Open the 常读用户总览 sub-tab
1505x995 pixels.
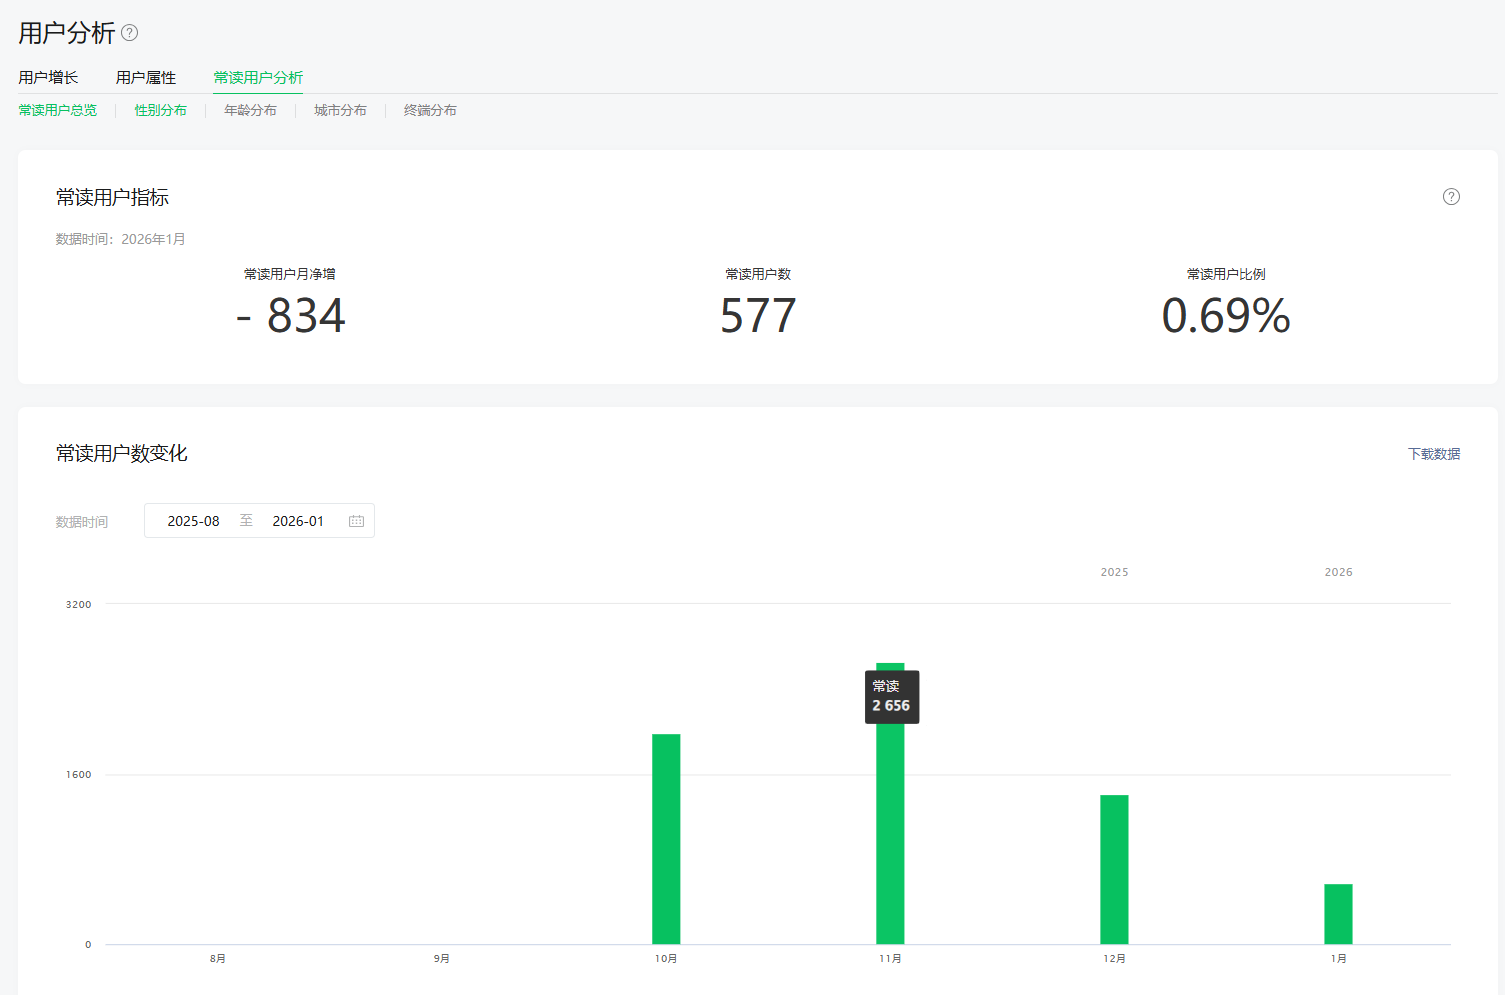pyautogui.click(x=58, y=111)
